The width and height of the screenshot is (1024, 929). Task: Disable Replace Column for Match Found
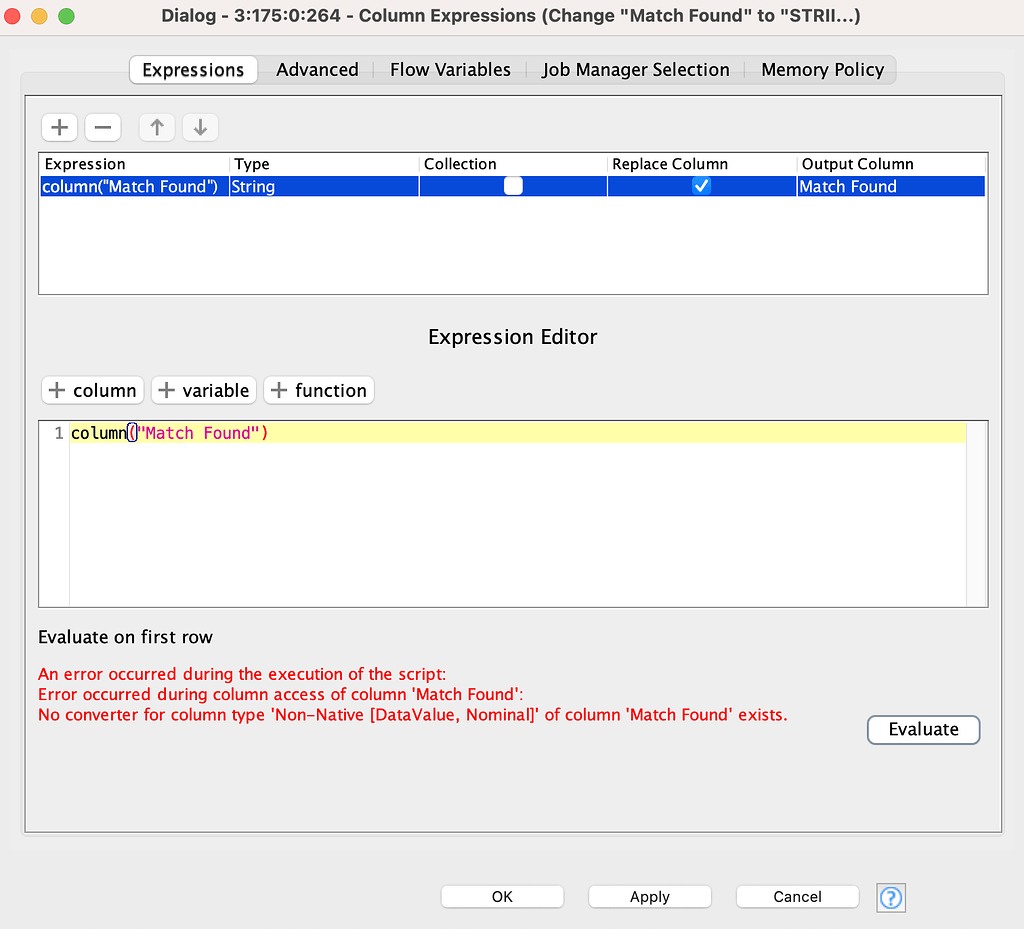702,186
